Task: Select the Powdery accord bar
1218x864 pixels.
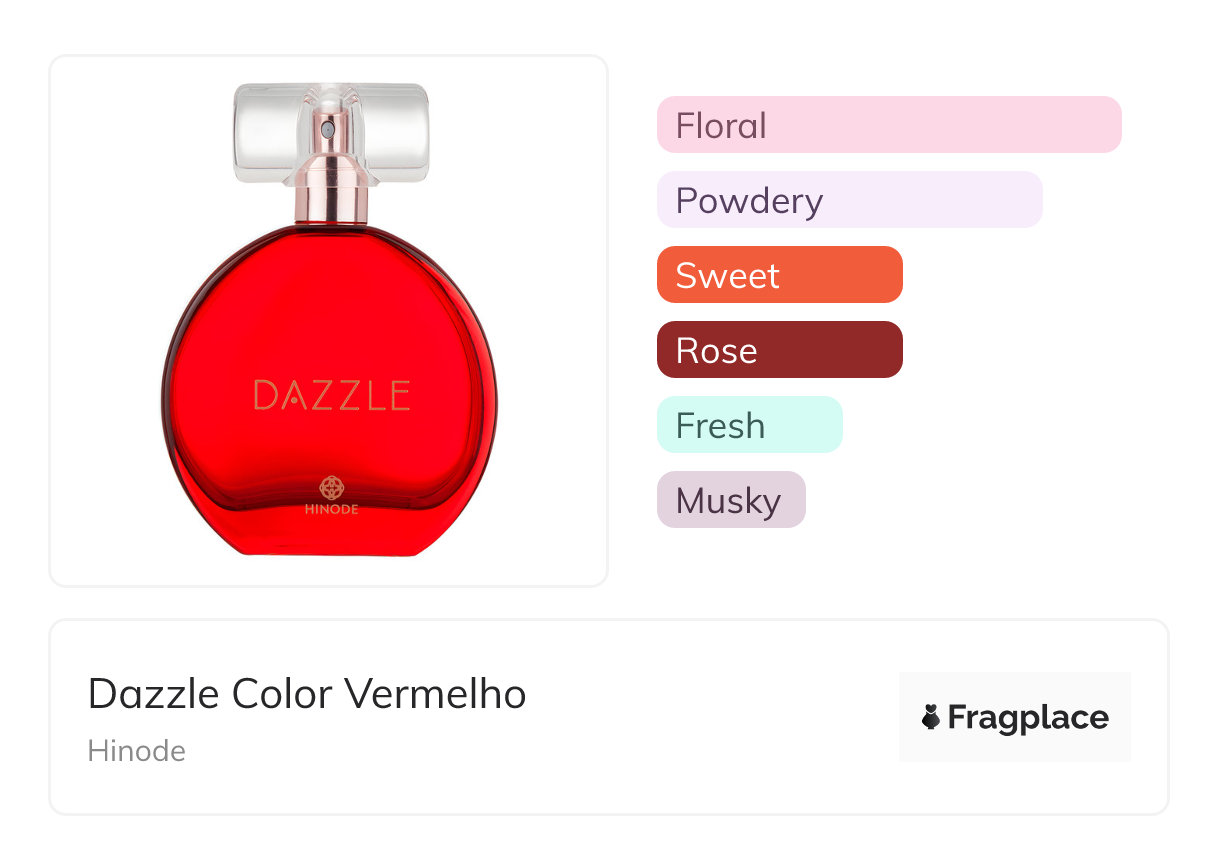Action: pyautogui.click(x=849, y=200)
